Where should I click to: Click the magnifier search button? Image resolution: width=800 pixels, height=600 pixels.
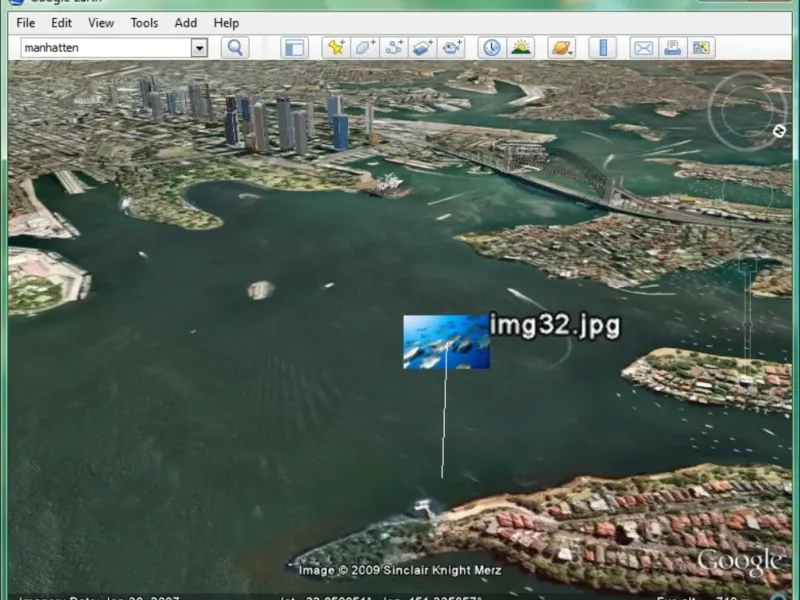coord(235,48)
